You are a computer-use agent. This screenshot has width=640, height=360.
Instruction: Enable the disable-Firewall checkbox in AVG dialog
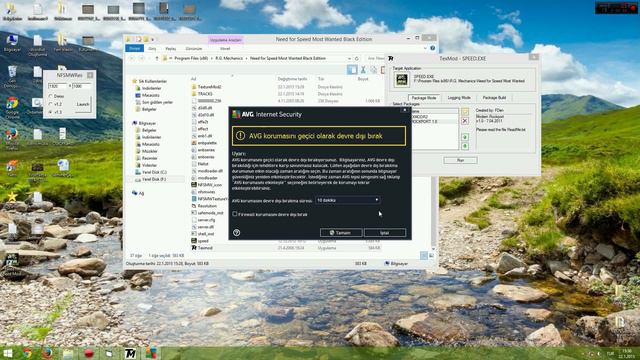(x=235, y=214)
